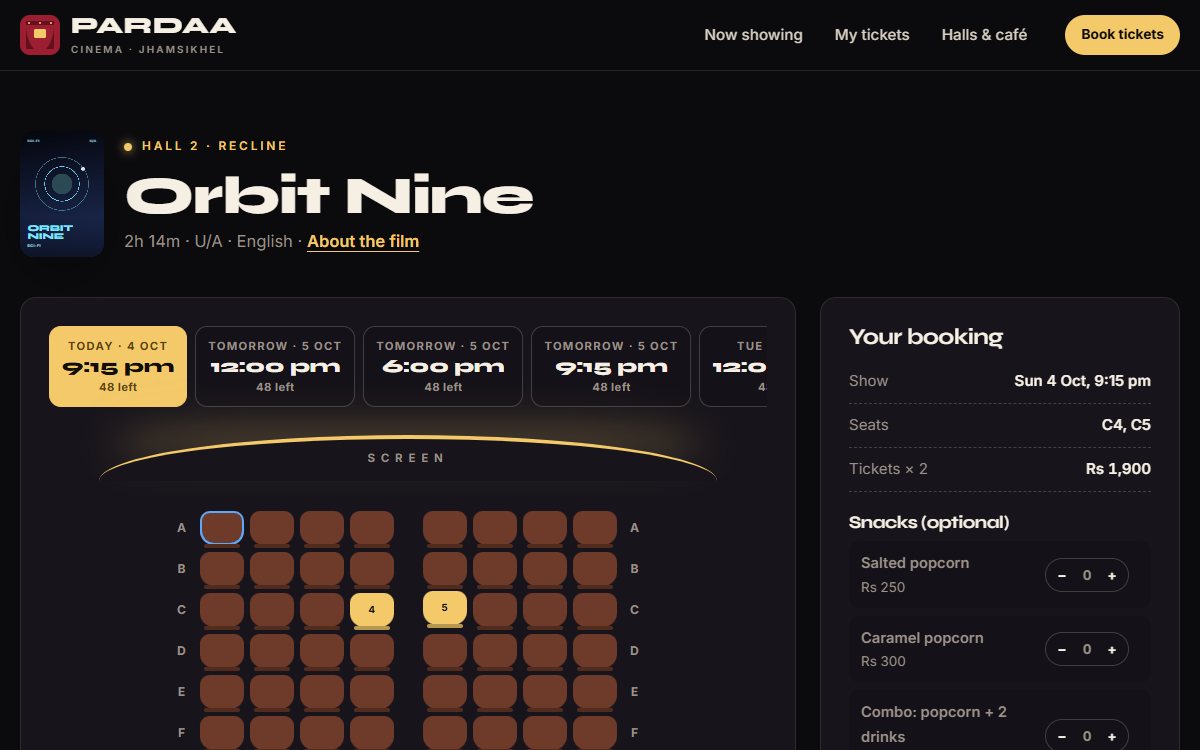Decrease Combo popcorn + 2 drinks quantity
This screenshot has height=750, width=1200.
click(x=1062, y=737)
